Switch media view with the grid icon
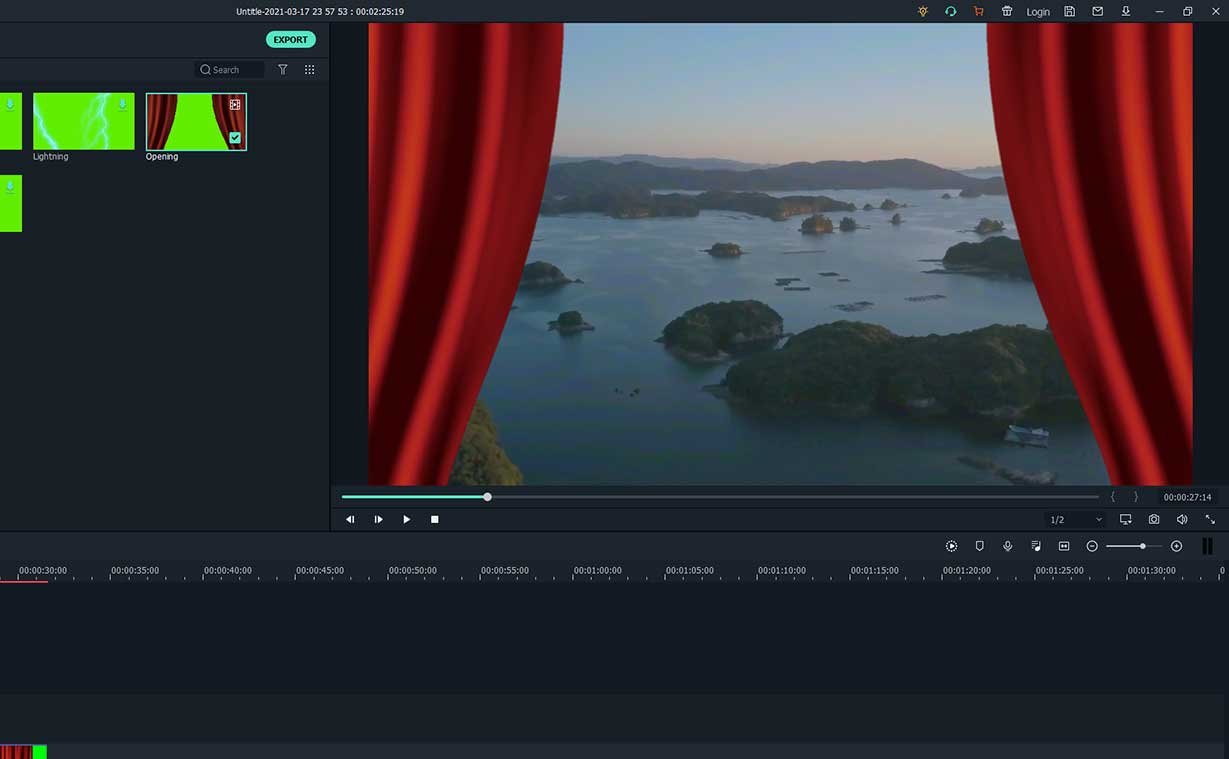Viewport: 1229px width, 759px height. (x=310, y=70)
